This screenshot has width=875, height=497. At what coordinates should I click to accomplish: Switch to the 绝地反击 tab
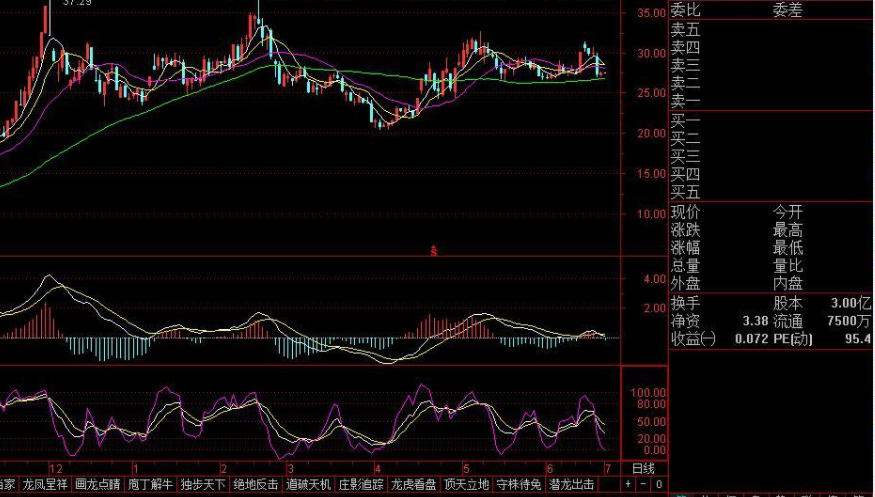256,485
